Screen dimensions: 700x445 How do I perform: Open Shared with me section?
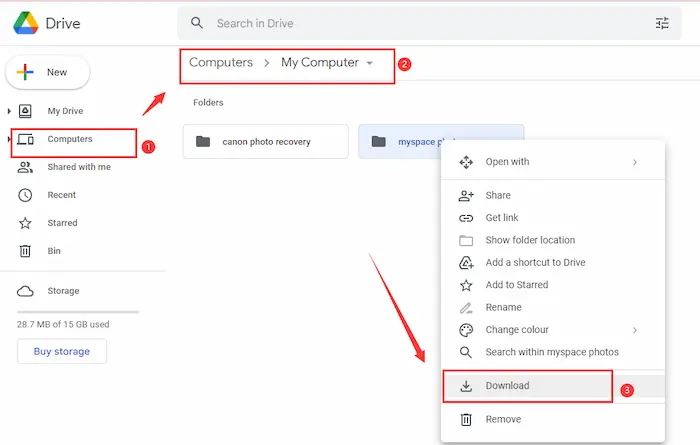click(x=79, y=167)
